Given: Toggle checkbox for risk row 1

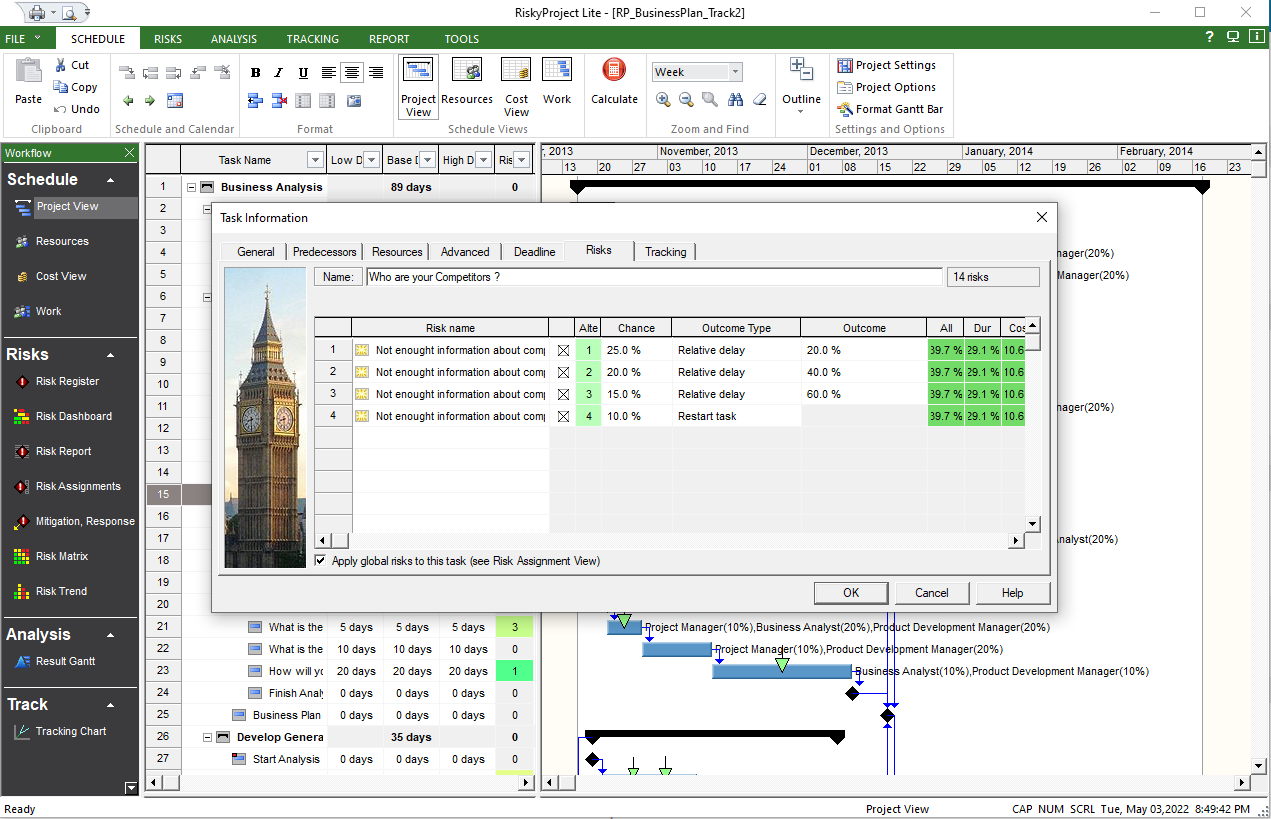Looking at the screenshot, I should click(563, 350).
